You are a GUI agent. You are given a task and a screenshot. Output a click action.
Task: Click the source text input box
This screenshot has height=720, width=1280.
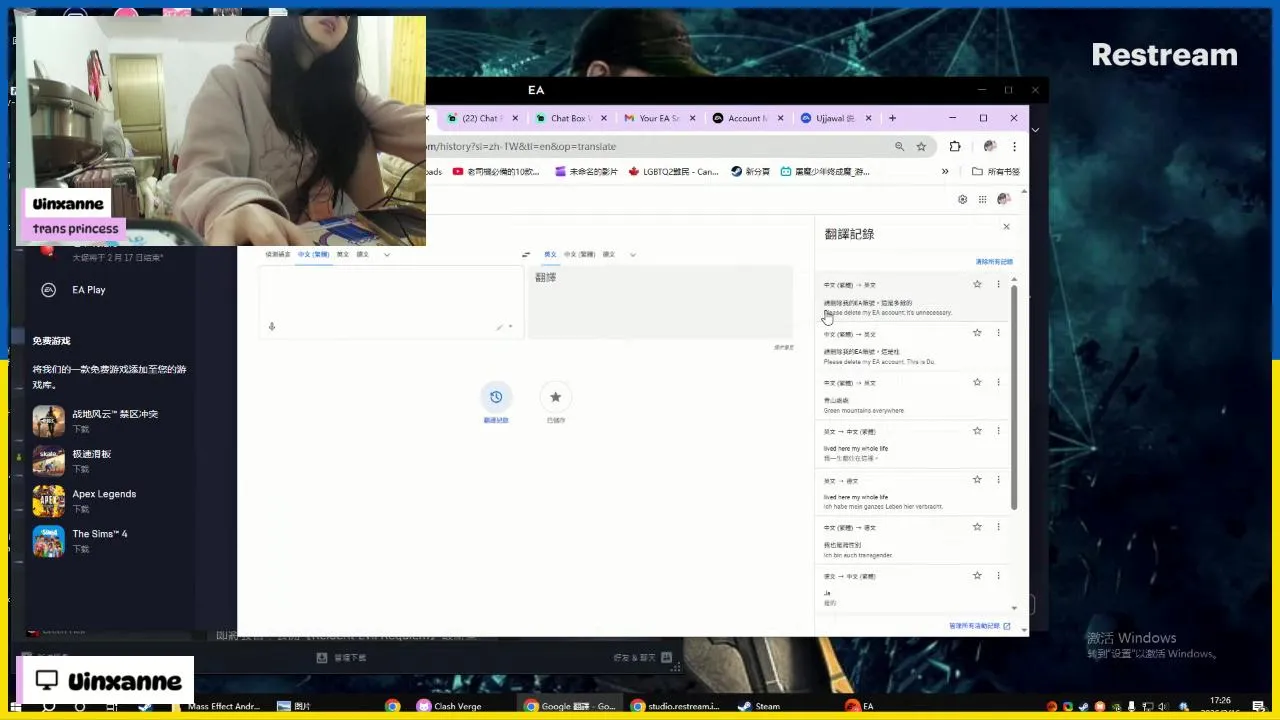[391, 300]
